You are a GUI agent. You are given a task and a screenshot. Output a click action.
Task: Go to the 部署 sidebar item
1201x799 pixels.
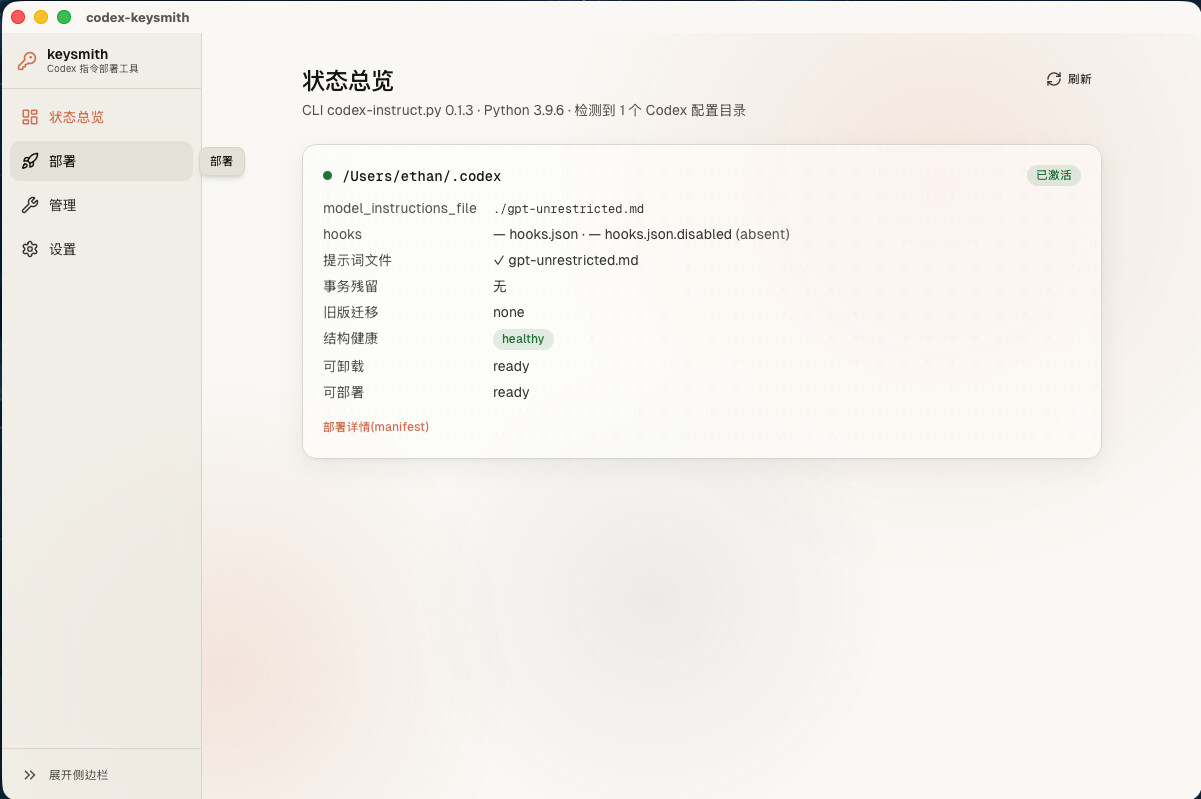pos(101,161)
